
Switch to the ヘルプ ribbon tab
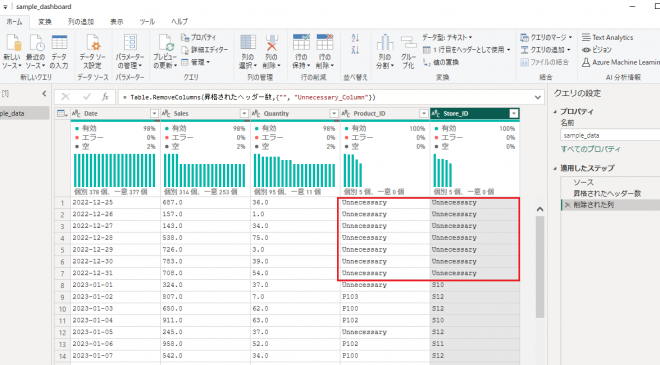pos(179,21)
